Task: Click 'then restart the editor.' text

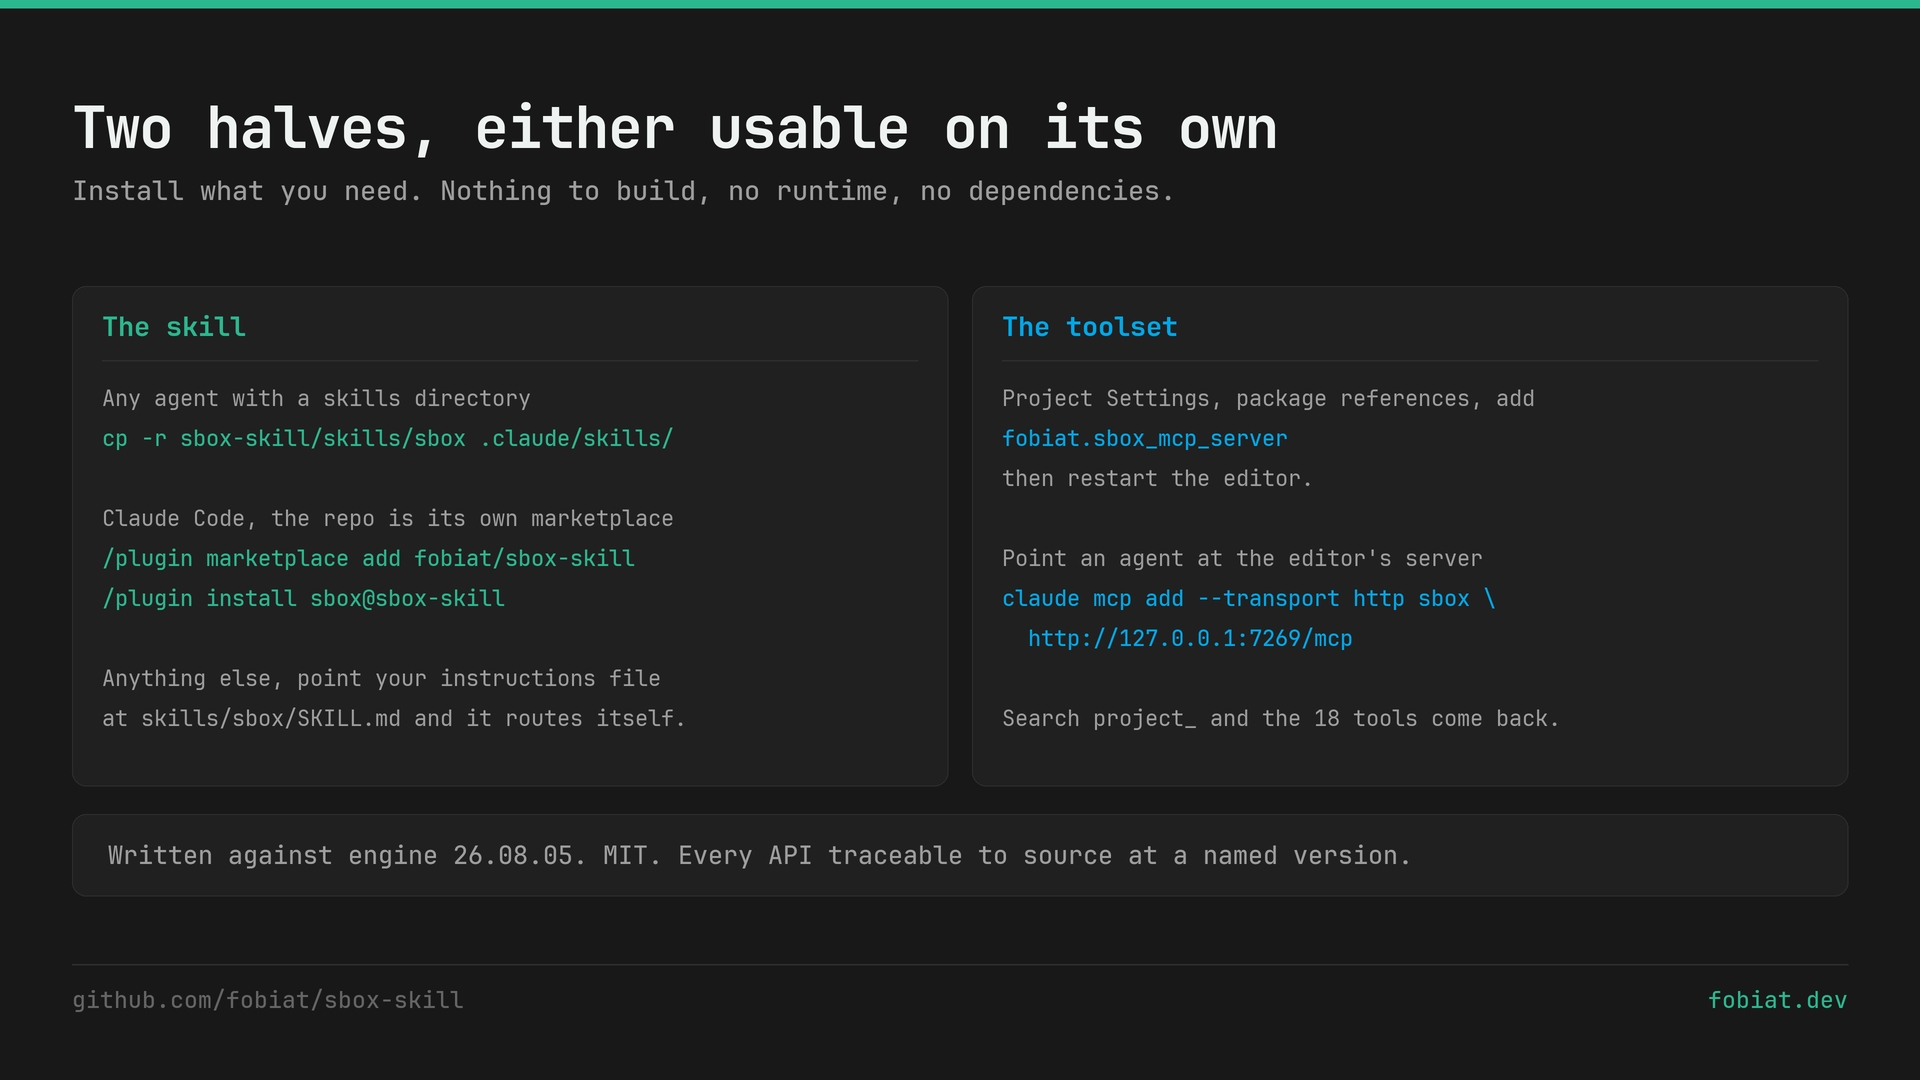Action: click(1157, 478)
